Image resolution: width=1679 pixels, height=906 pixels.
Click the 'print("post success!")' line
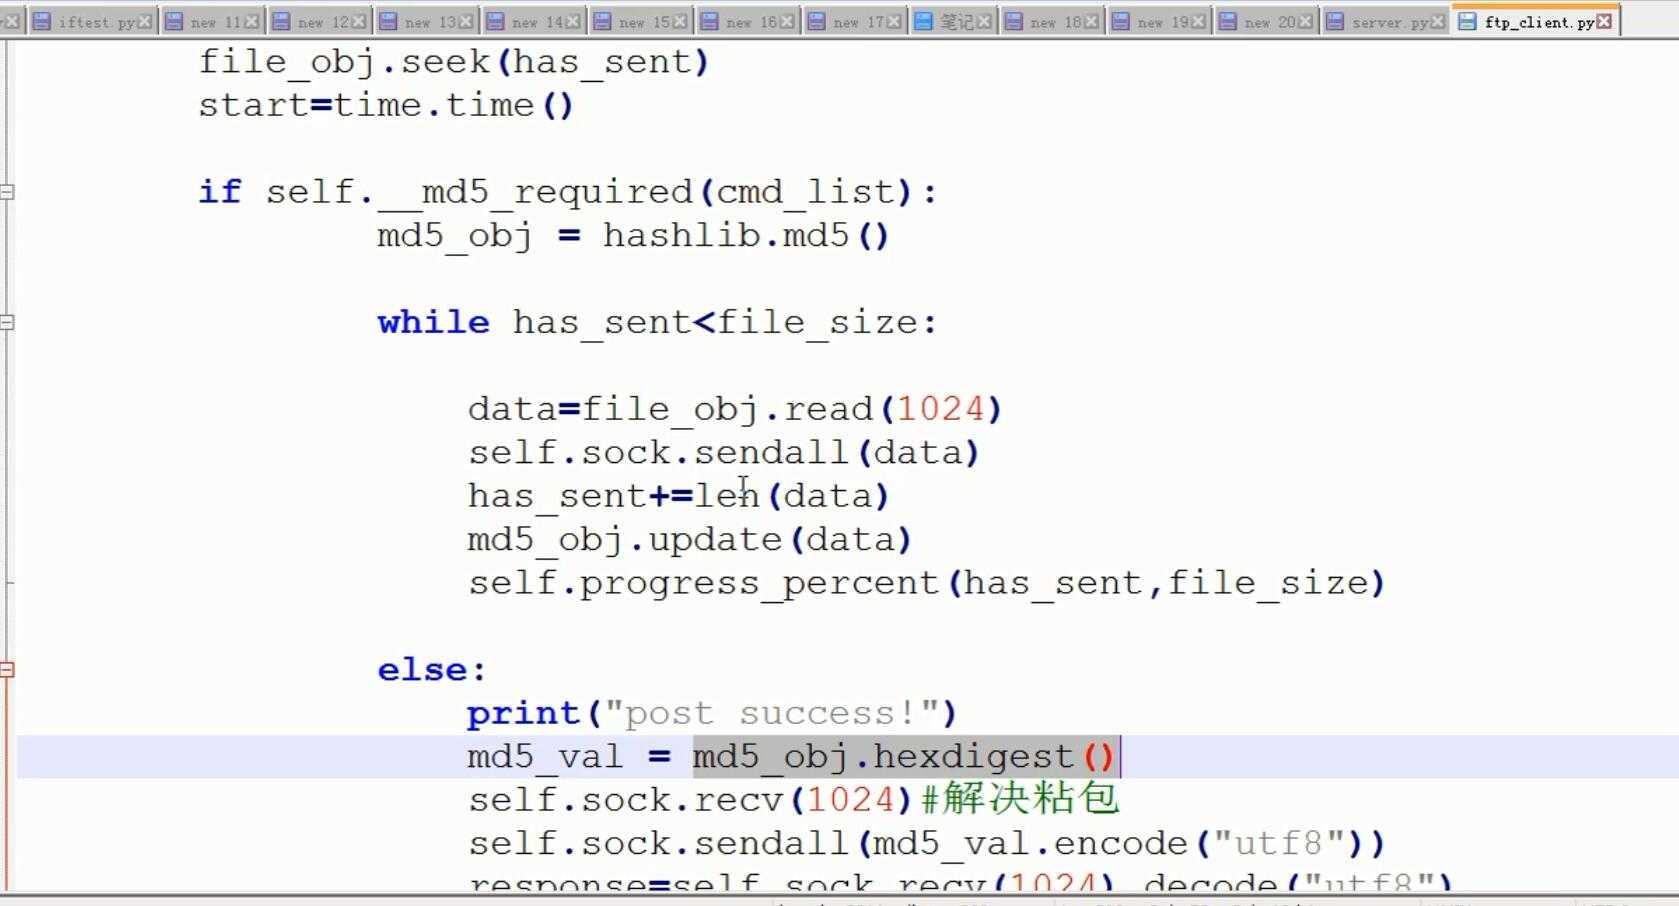[712, 713]
